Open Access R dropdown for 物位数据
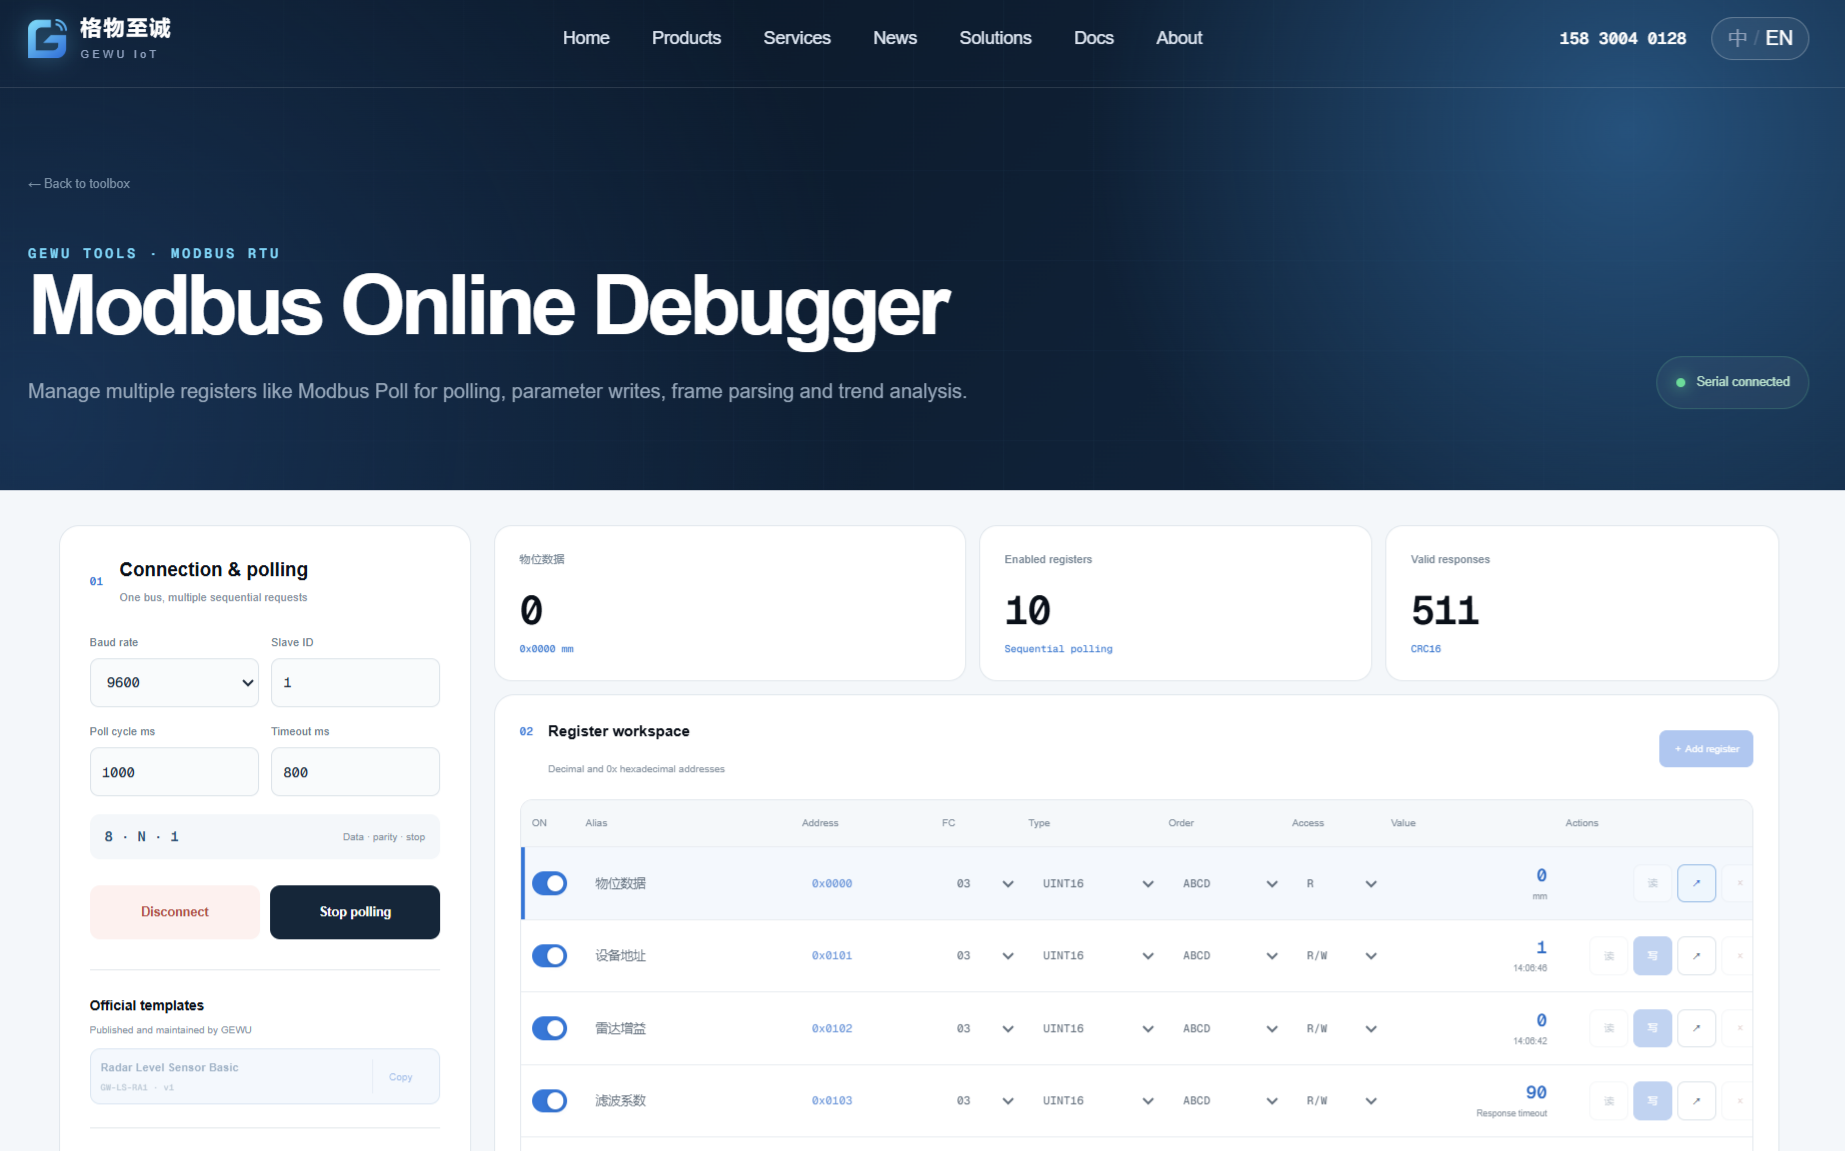This screenshot has height=1151, width=1845. 1341,884
